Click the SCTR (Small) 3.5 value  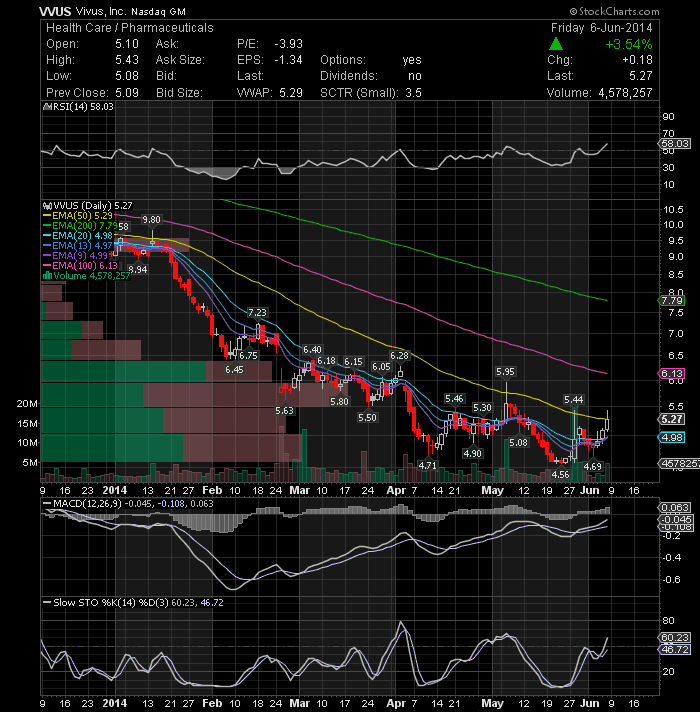pyautogui.click(x=414, y=93)
